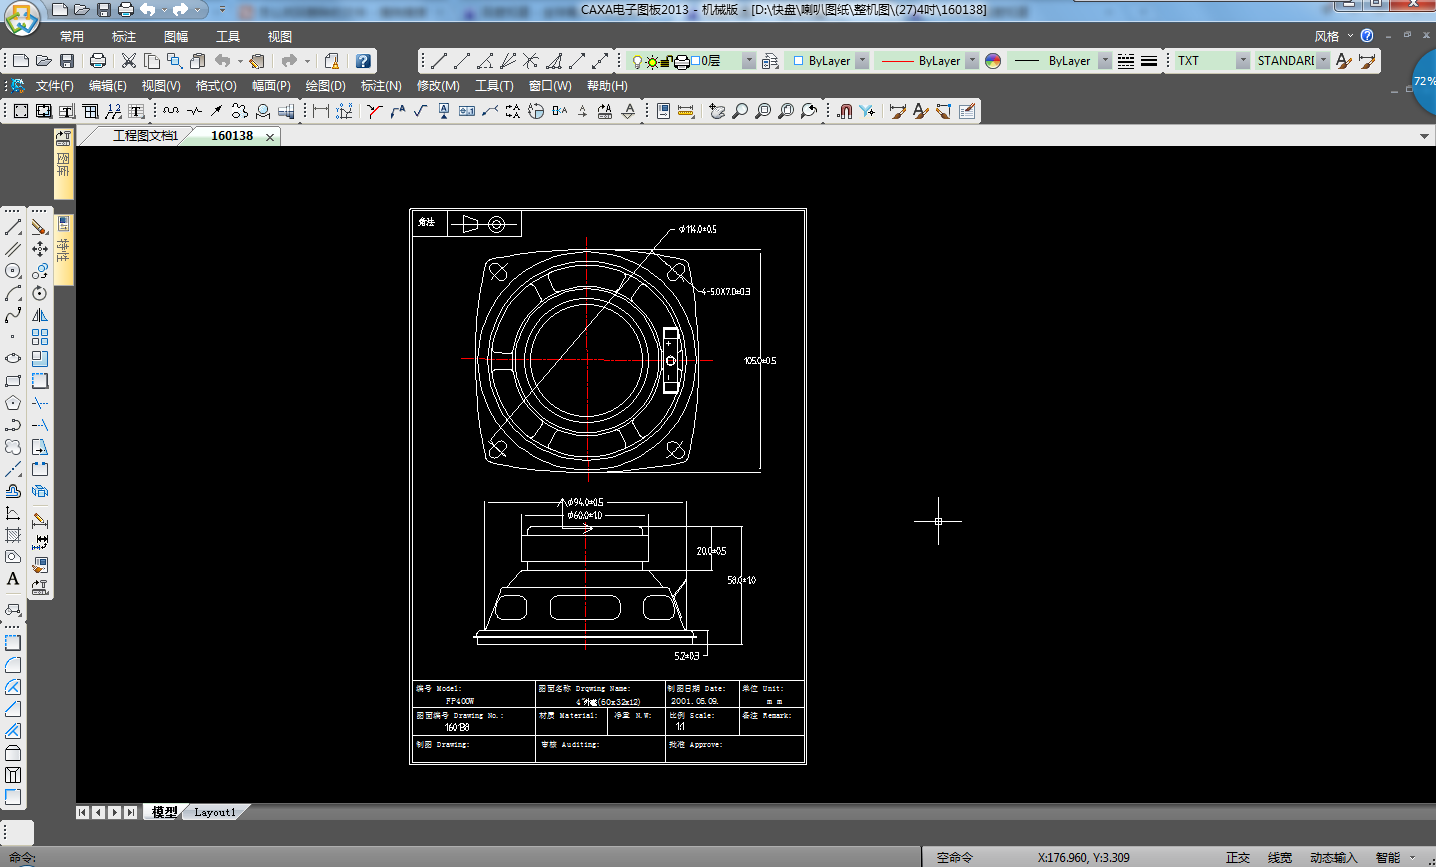Expand the STANDARD dimension style dropdown
Viewport: 1436px width, 867px height.
pos(1323,61)
